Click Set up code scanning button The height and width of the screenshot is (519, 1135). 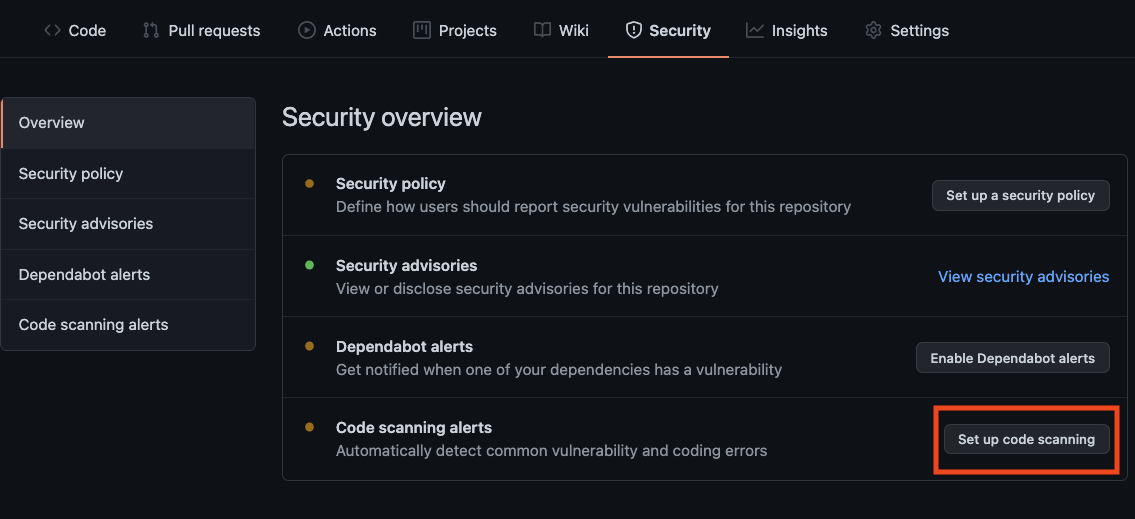tap(1026, 439)
